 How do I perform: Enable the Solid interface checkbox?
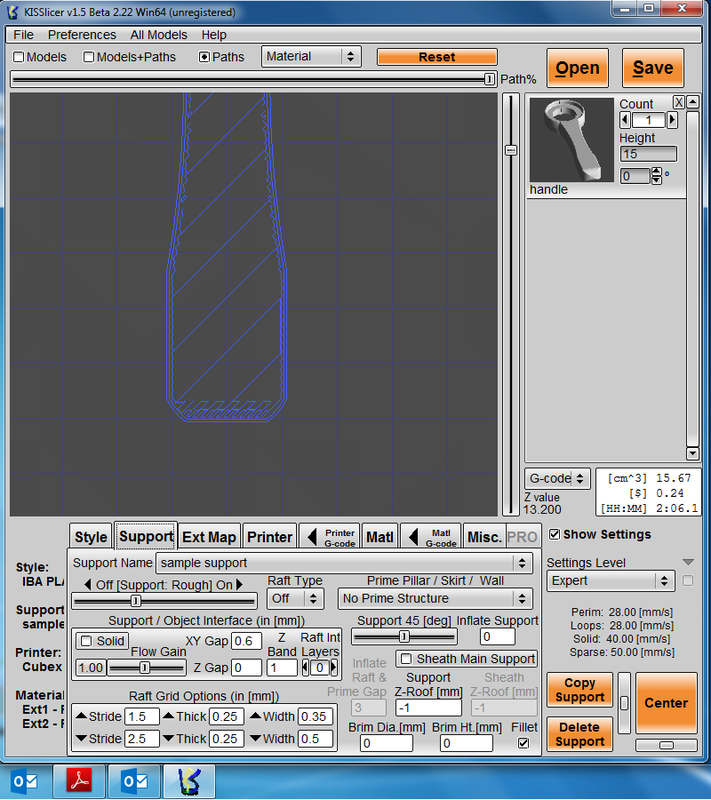[87, 641]
